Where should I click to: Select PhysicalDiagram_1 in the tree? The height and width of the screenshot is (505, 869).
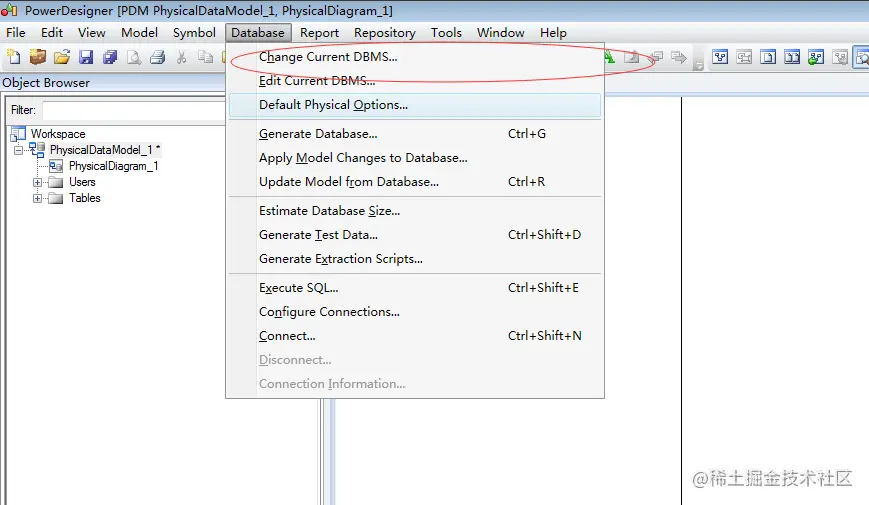(x=114, y=166)
